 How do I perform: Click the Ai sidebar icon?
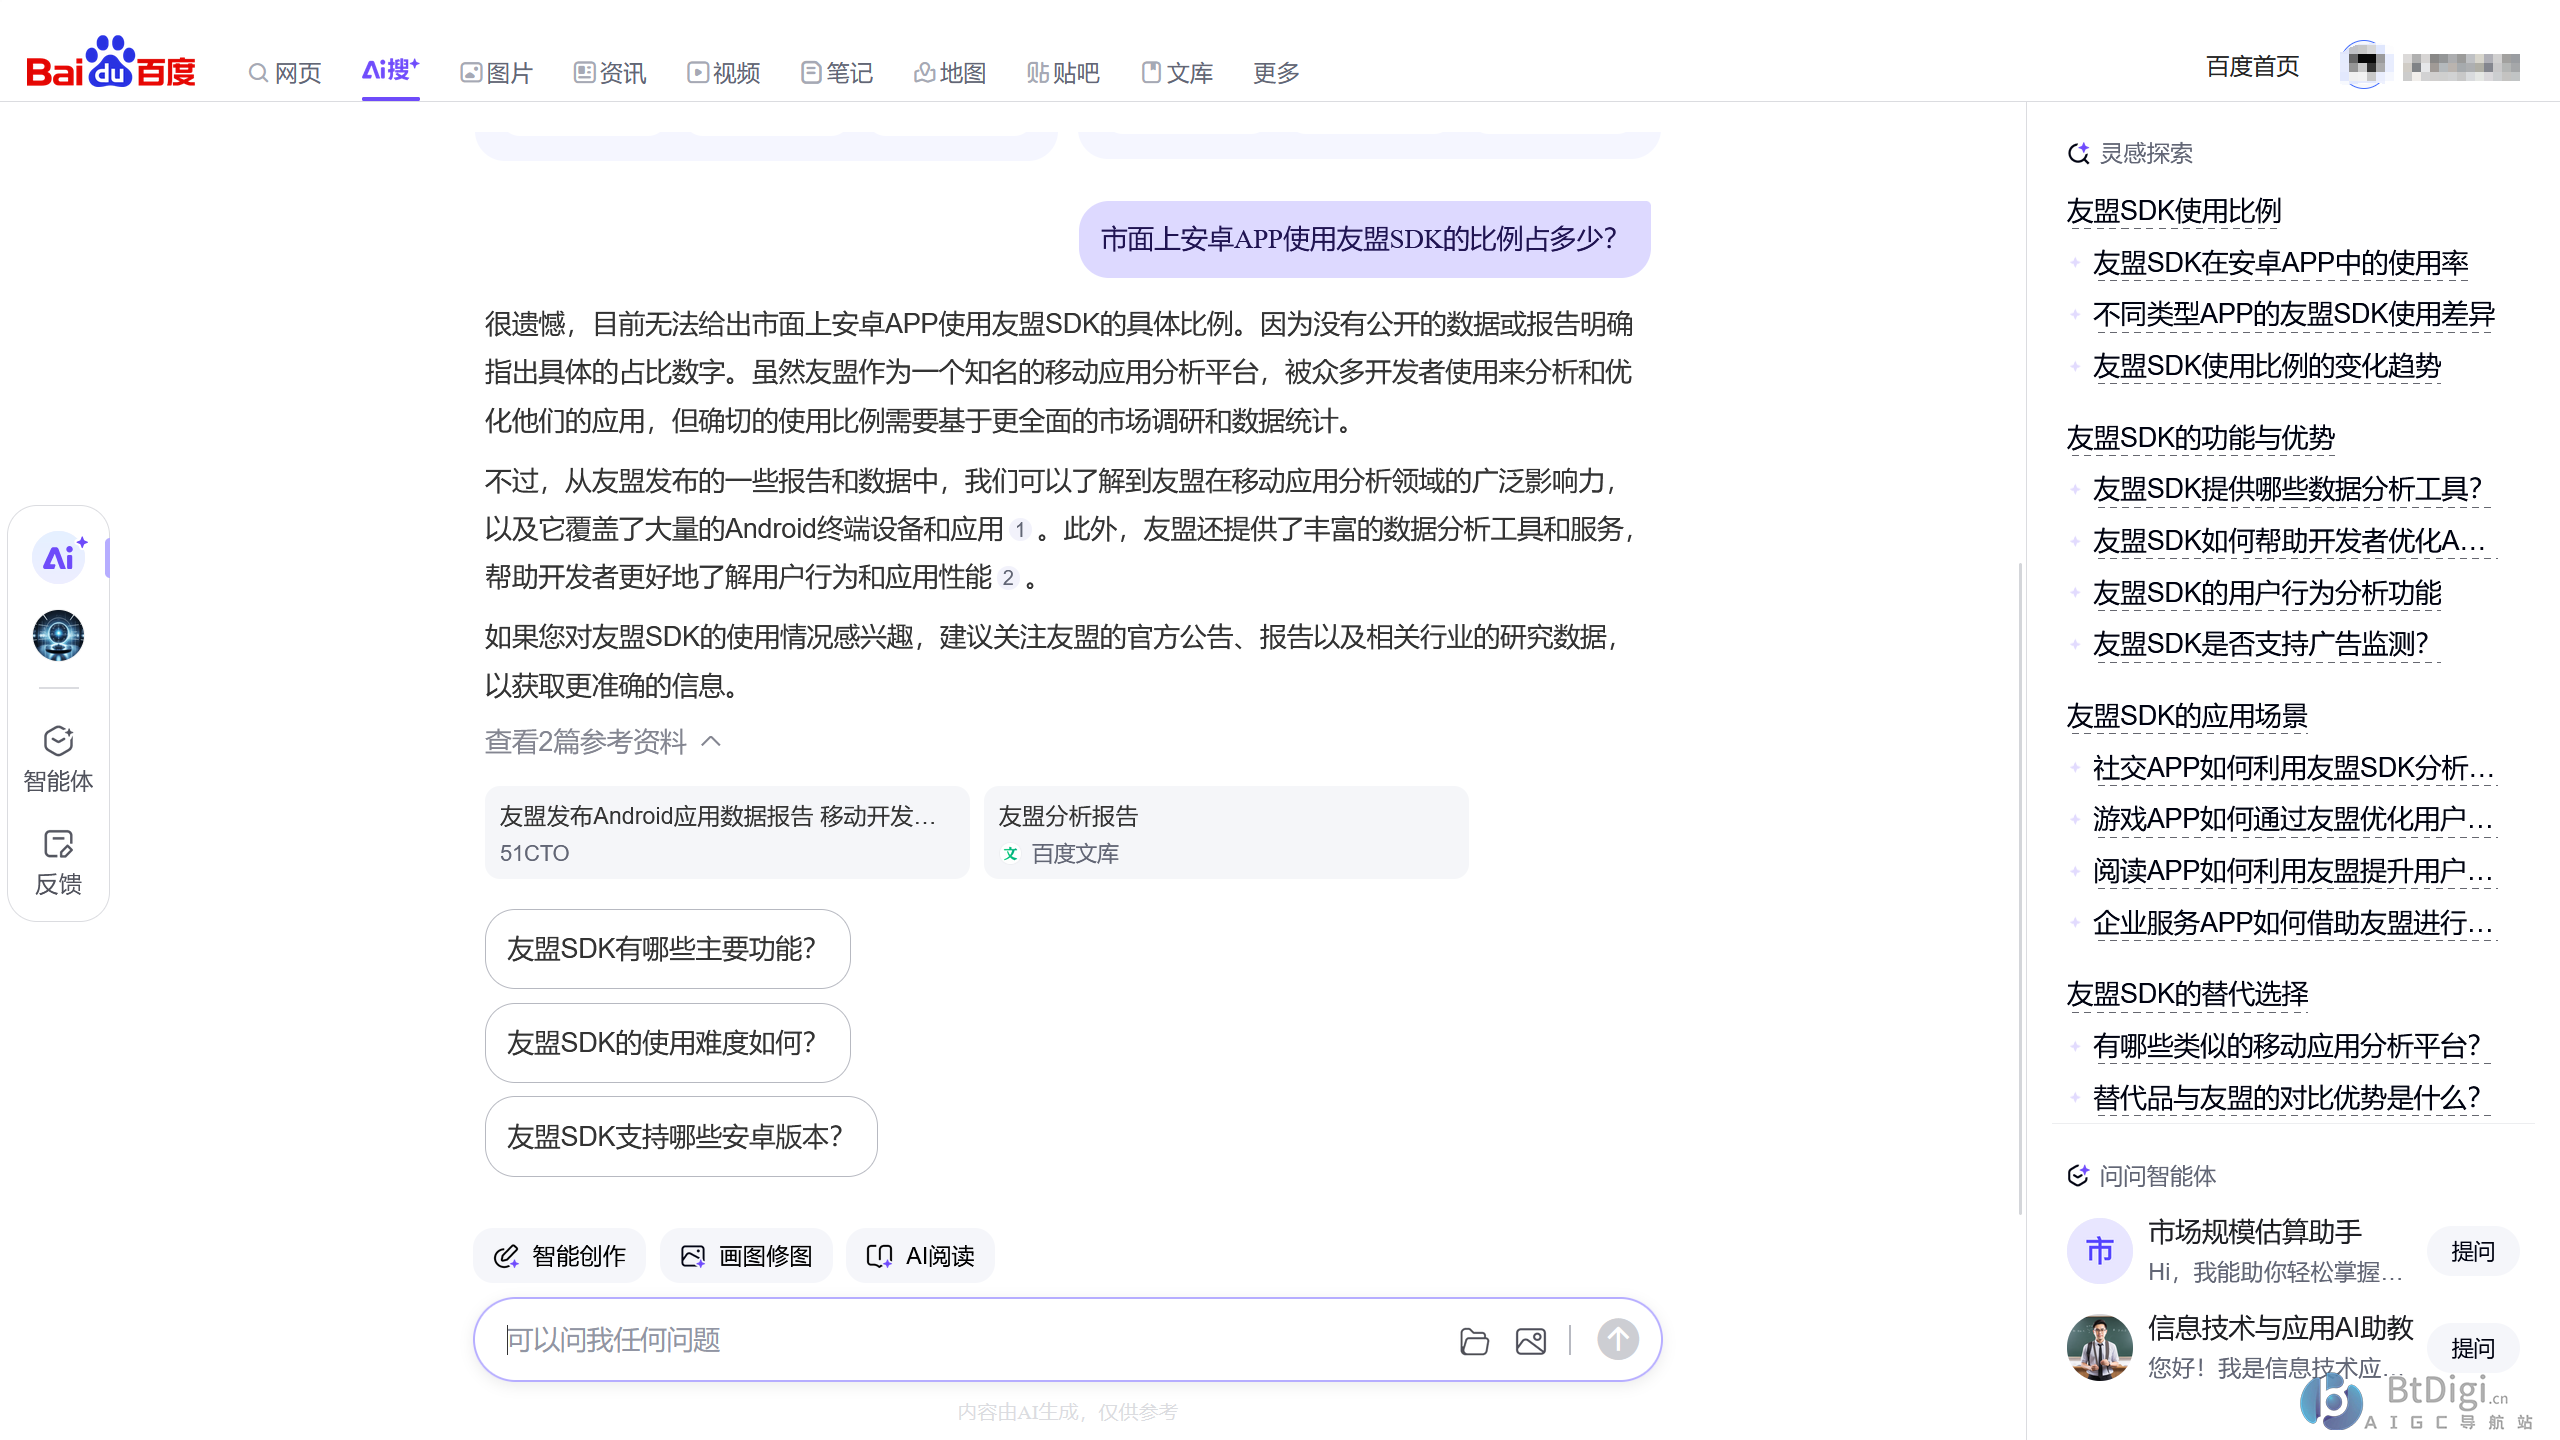coord(59,557)
